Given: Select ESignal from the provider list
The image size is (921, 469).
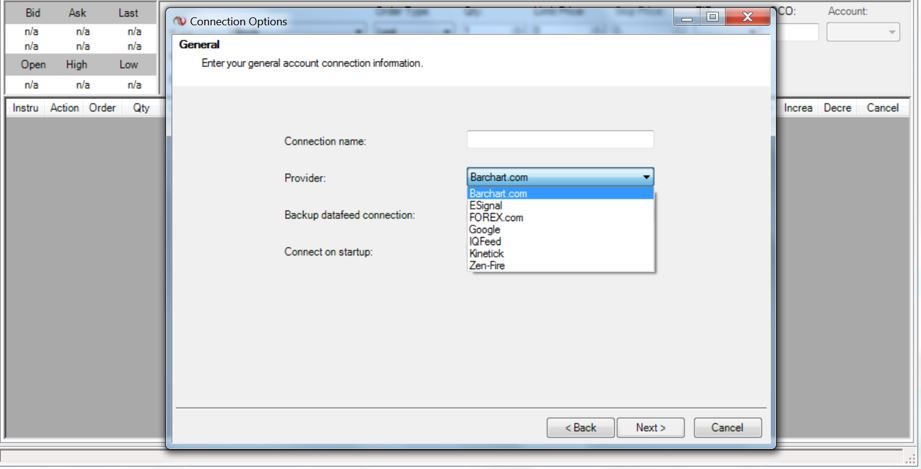Looking at the screenshot, I should [560, 206].
